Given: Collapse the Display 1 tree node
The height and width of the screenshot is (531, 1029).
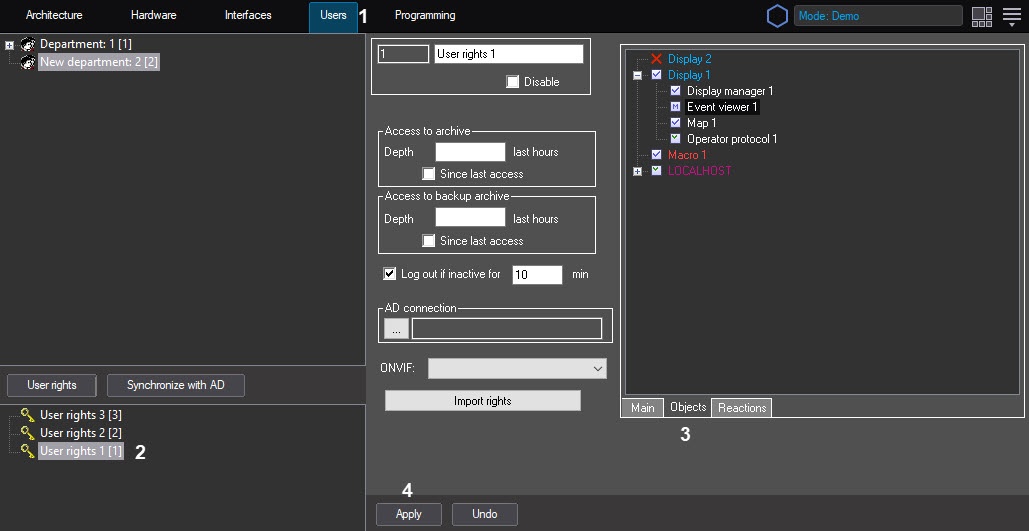Looking at the screenshot, I should pos(637,75).
